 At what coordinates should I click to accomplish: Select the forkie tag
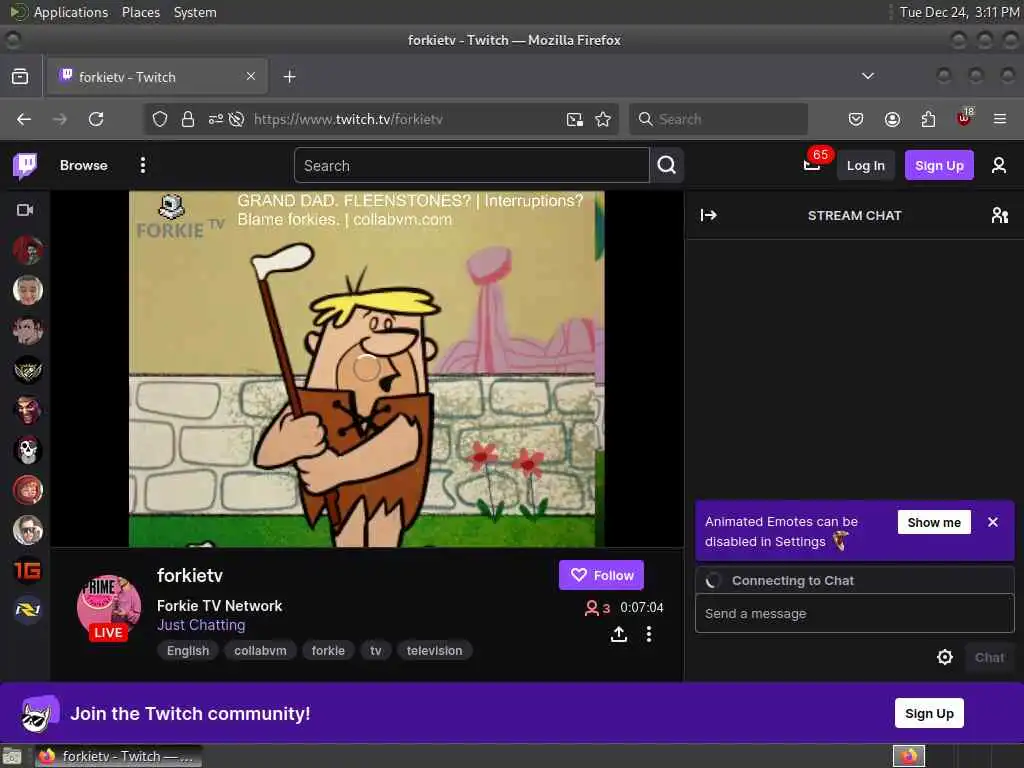click(328, 650)
